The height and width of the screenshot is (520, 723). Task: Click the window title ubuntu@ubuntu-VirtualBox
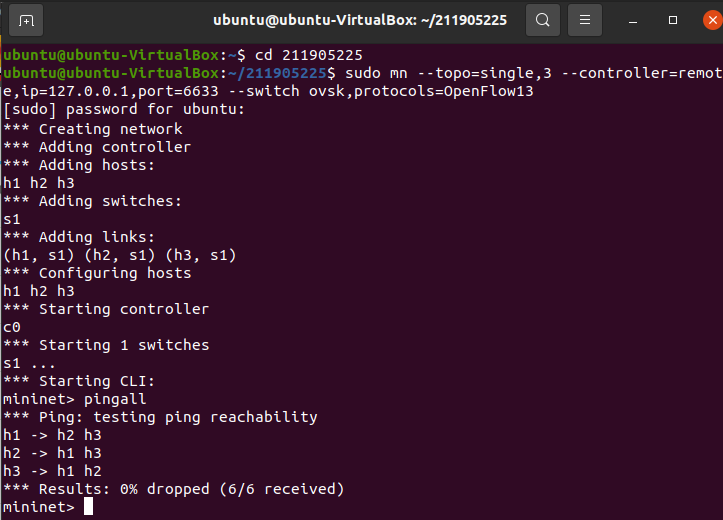(360, 20)
